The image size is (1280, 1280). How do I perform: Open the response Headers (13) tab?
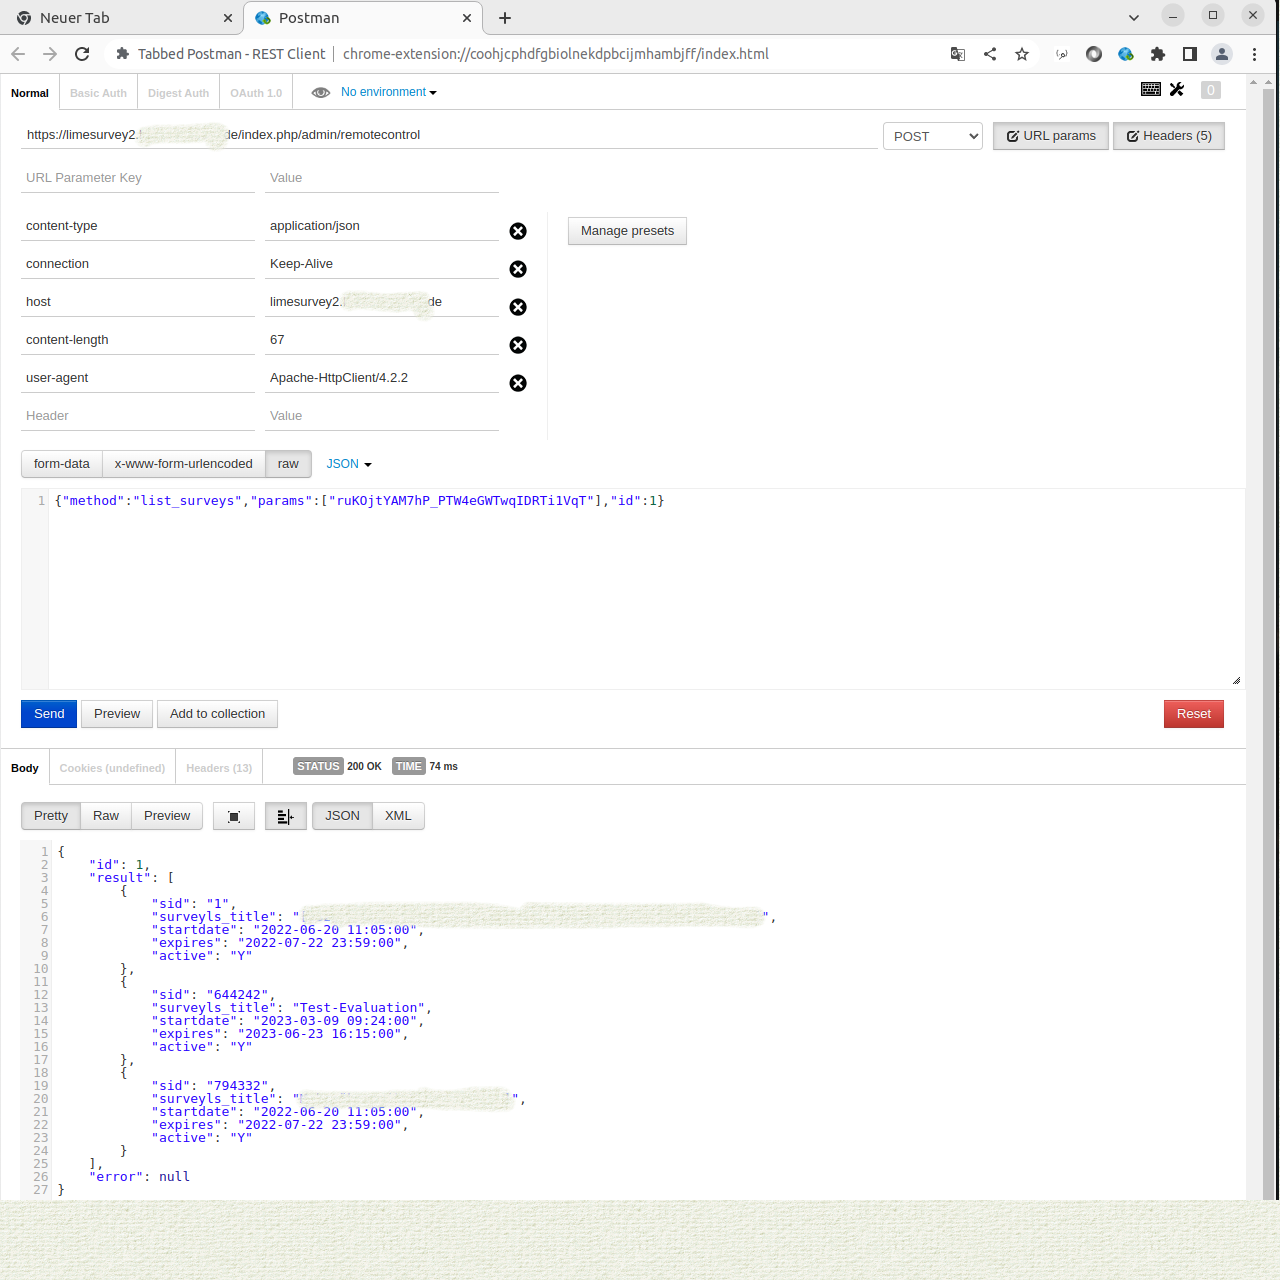pyautogui.click(x=219, y=768)
